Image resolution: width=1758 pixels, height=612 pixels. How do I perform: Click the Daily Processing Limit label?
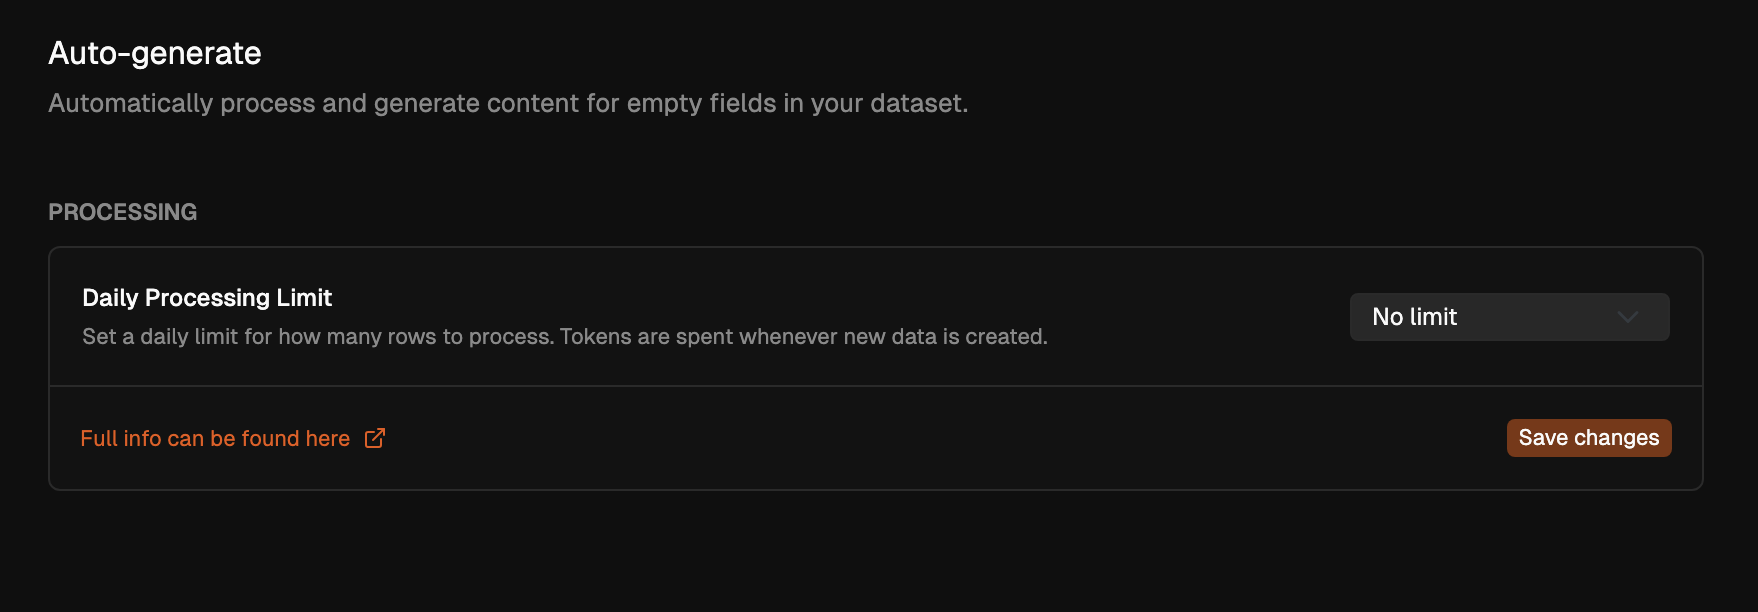tap(207, 298)
